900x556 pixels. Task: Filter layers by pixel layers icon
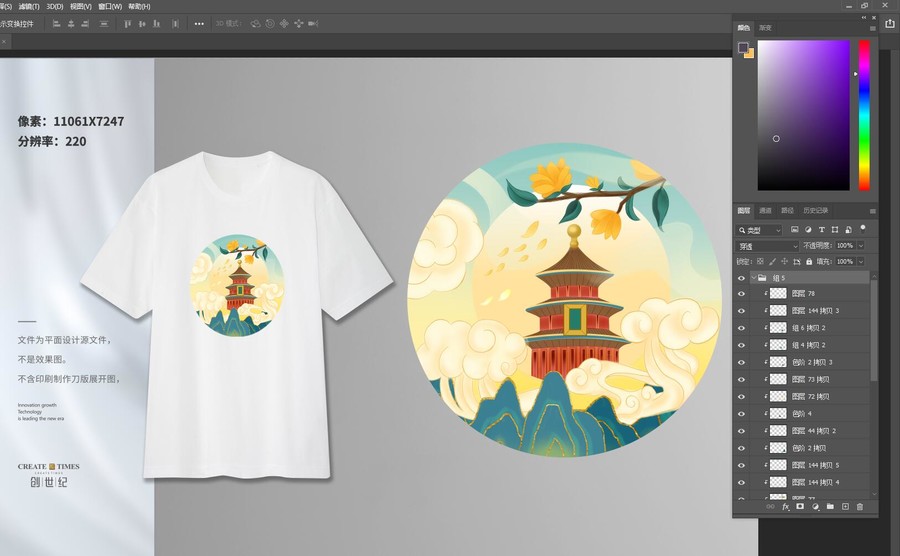coord(794,230)
